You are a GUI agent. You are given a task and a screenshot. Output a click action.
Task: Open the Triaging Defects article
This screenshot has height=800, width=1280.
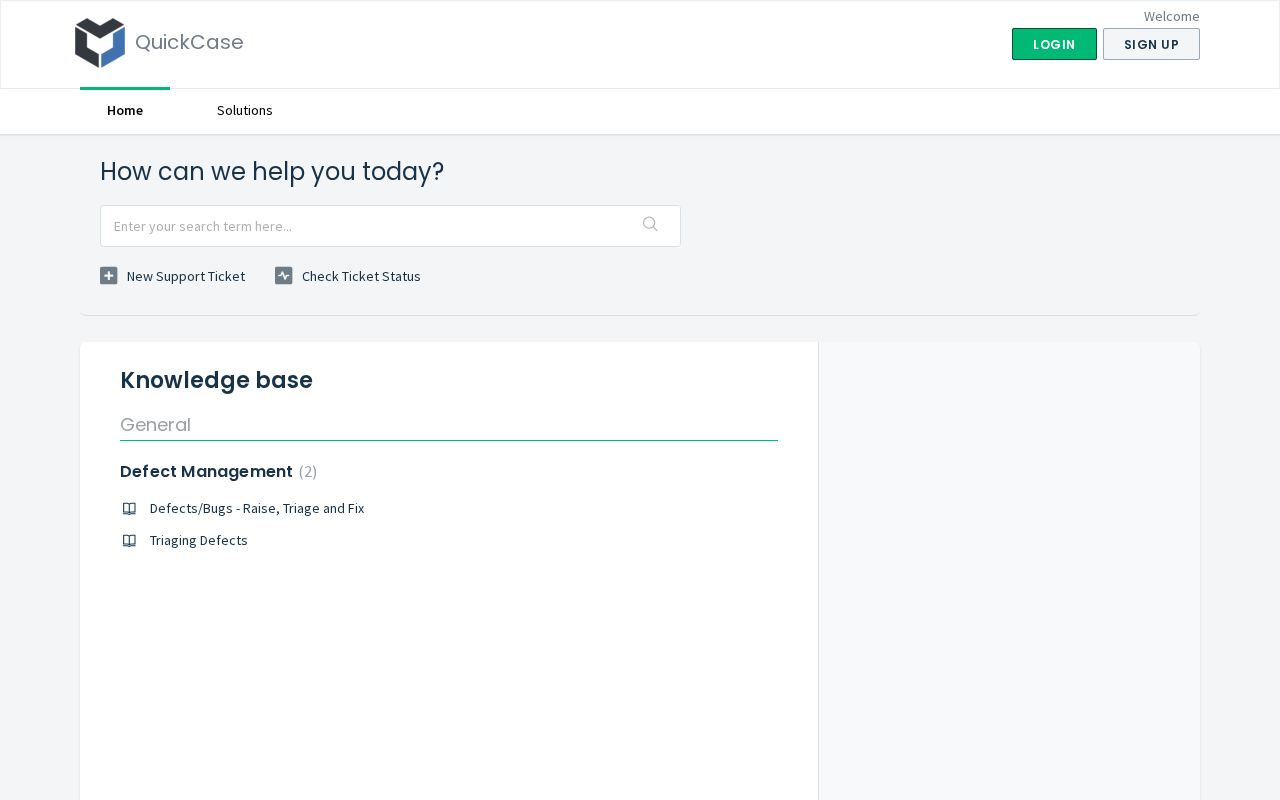coord(199,540)
